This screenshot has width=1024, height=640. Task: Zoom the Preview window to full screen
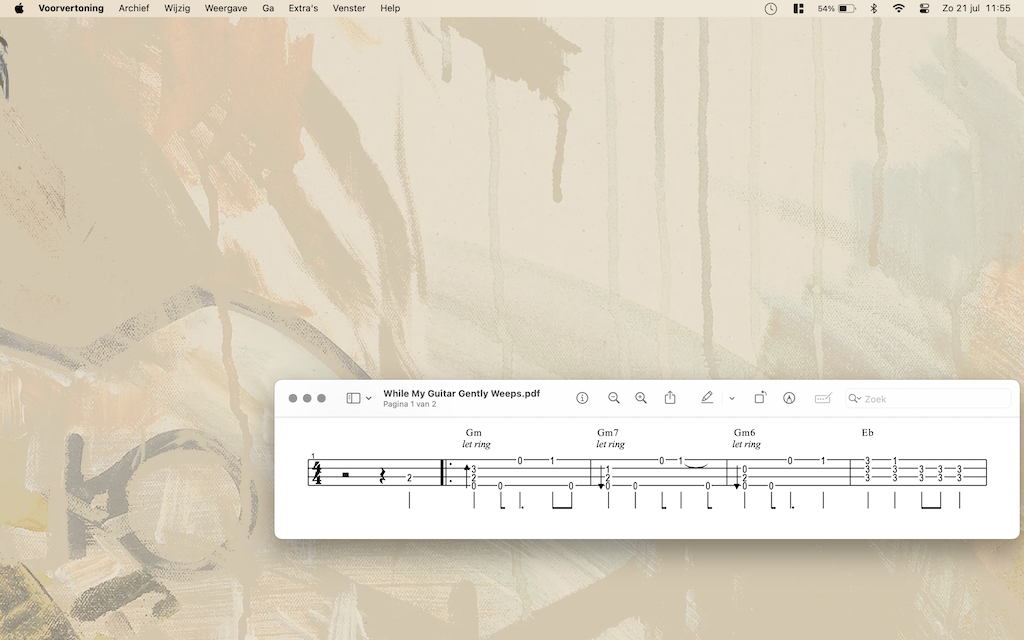tap(321, 398)
